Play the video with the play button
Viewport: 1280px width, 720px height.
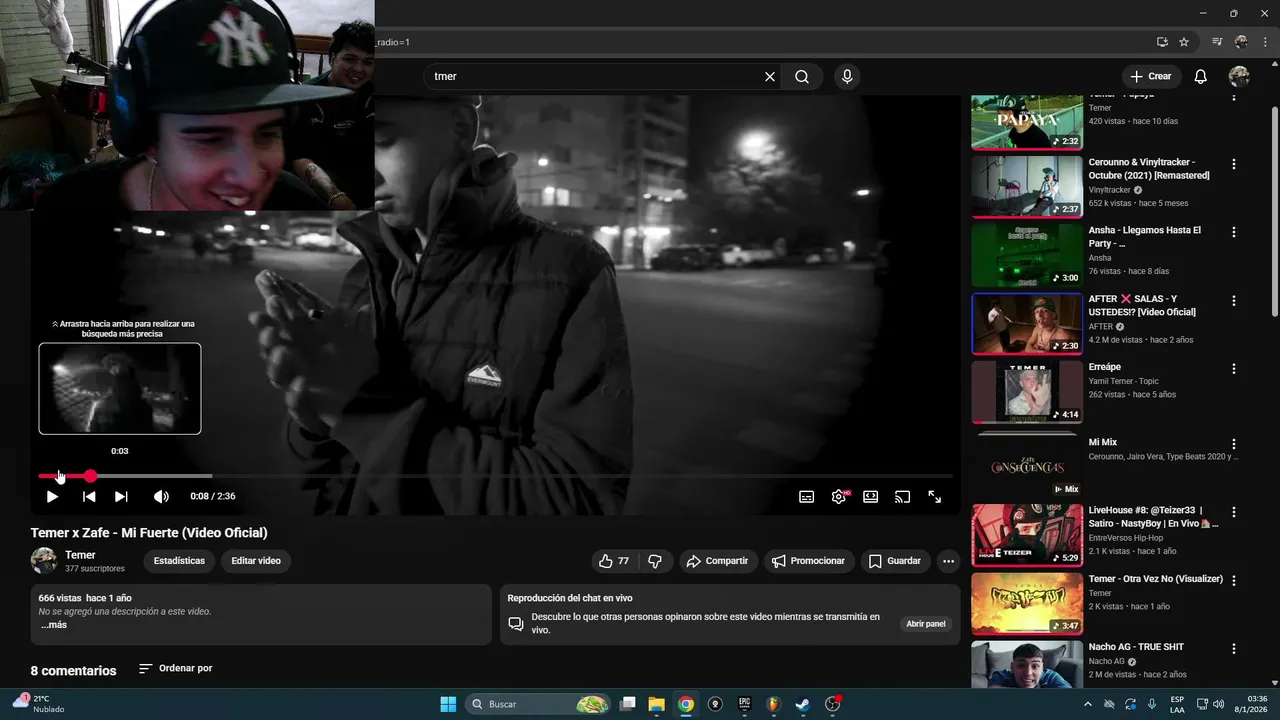pyautogui.click(x=52, y=497)
